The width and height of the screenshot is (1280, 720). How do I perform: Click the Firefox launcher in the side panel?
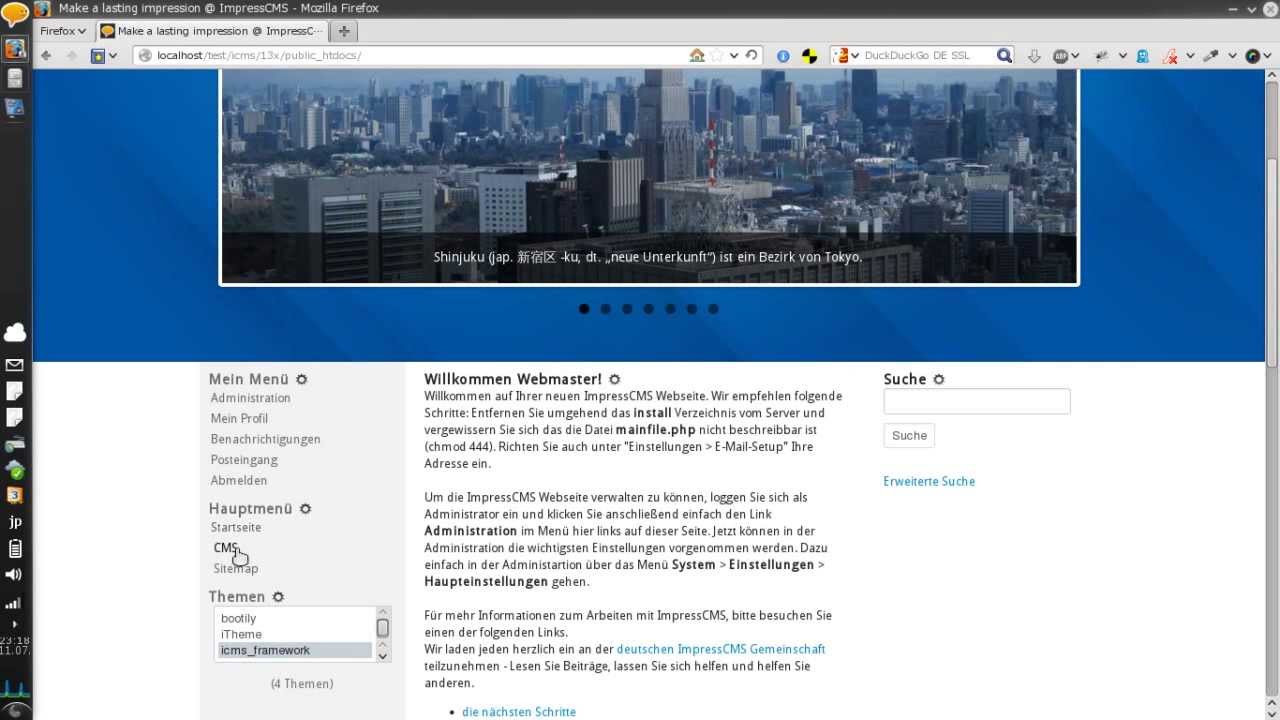[15, 48]
